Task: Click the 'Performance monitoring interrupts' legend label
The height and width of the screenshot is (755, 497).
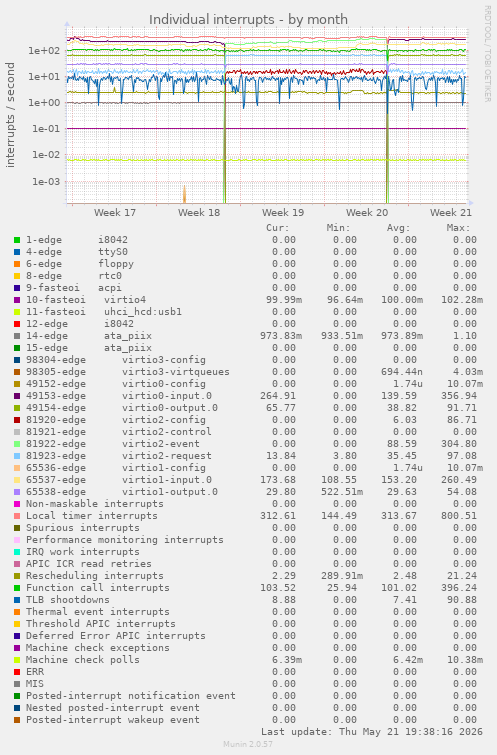Action: pyautogui.click(x=125, y=540)
